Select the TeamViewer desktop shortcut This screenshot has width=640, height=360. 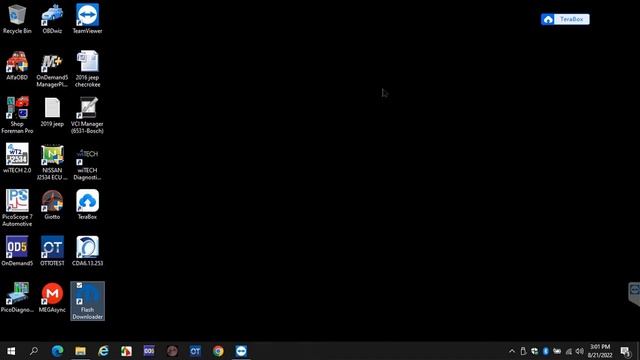pos(87,19)
